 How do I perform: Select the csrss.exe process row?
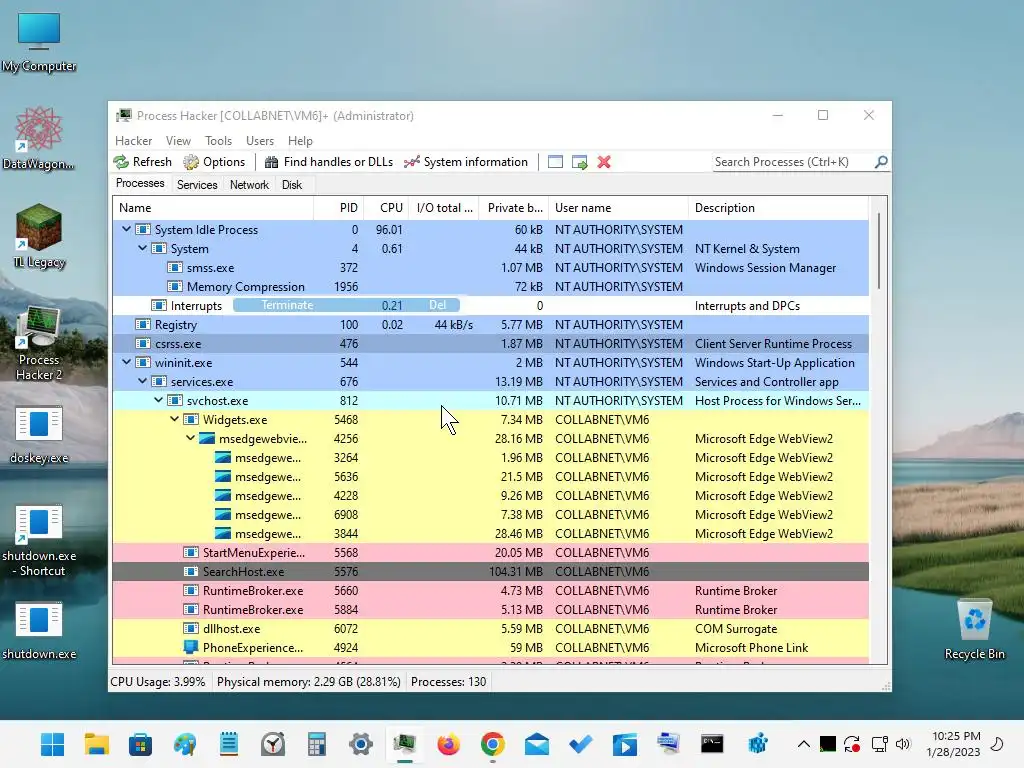490,344
